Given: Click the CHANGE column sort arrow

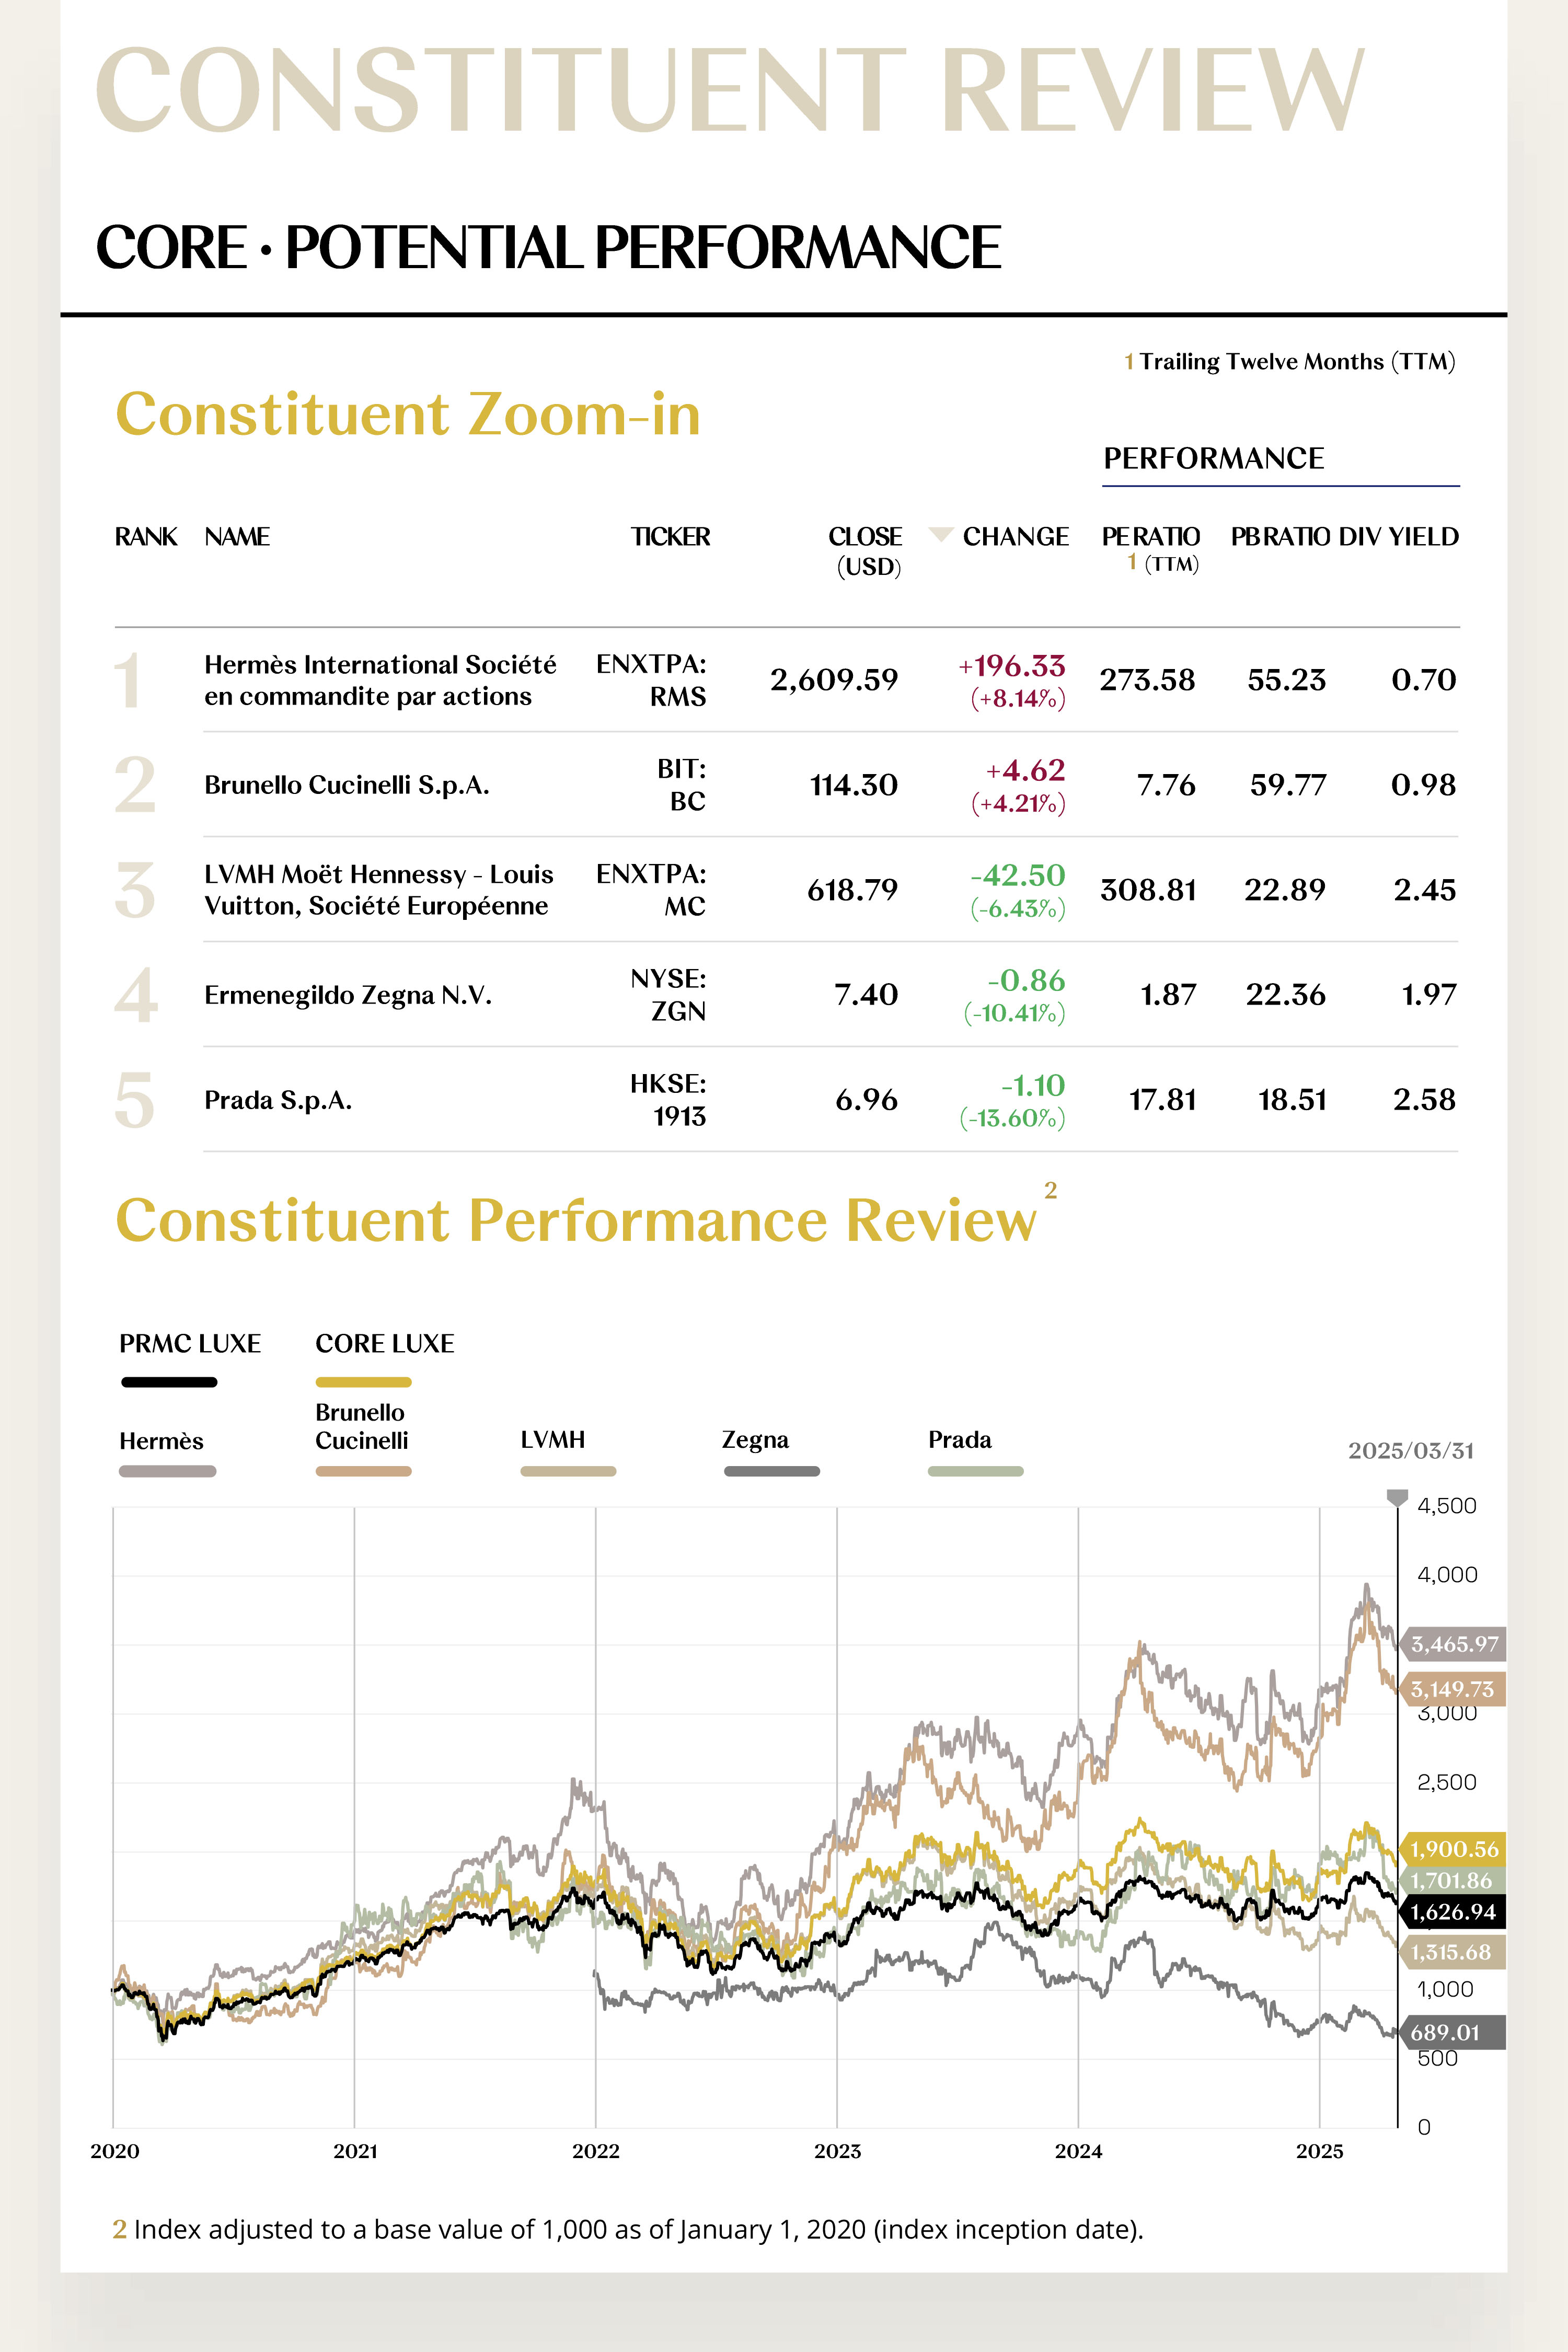Looking at the screenshot, I should (x=940, y=534).
